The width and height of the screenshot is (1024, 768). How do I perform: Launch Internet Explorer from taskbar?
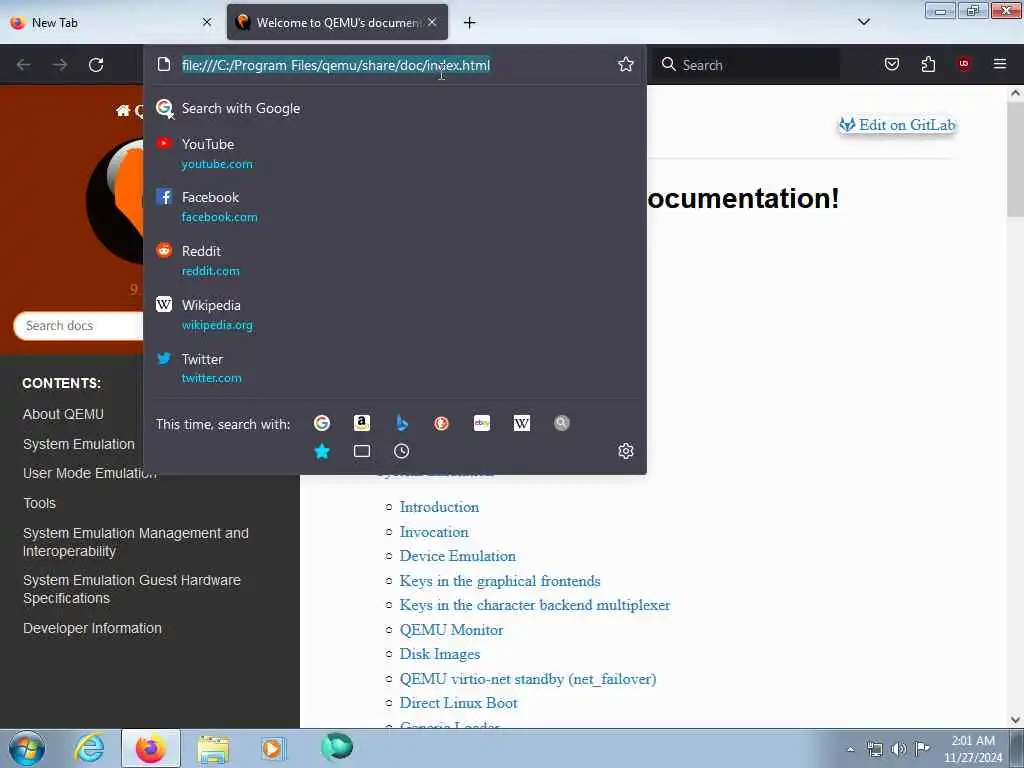click(x=89, y=748)
